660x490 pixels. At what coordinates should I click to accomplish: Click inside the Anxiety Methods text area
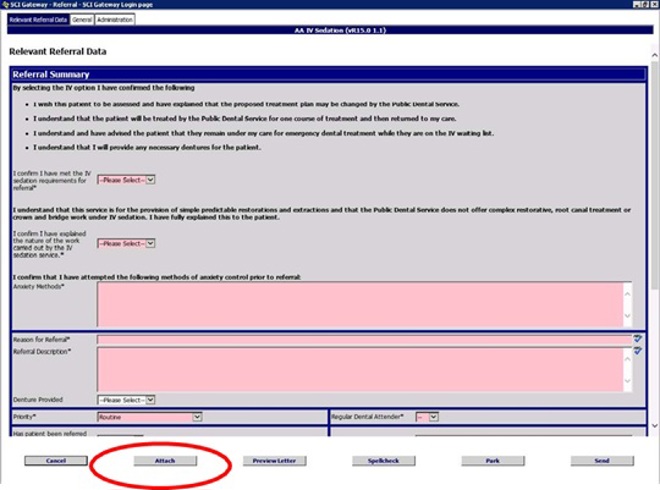360,304
